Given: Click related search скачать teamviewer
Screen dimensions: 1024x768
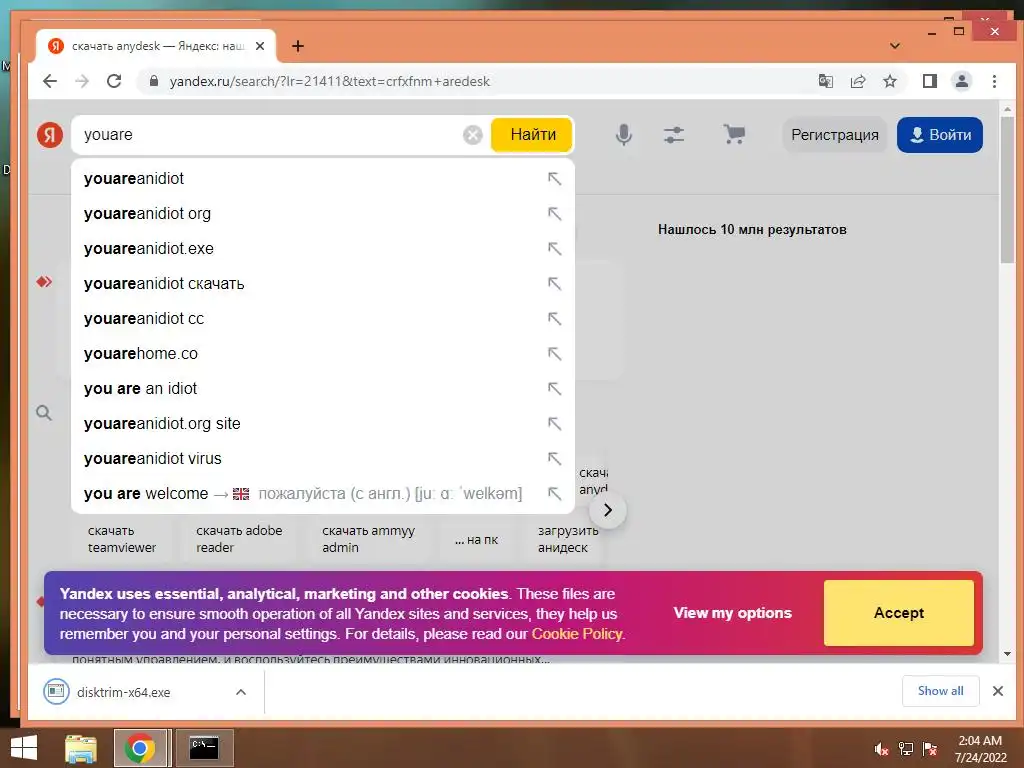Looking at the screenshot, I should (x=122, y=539).
